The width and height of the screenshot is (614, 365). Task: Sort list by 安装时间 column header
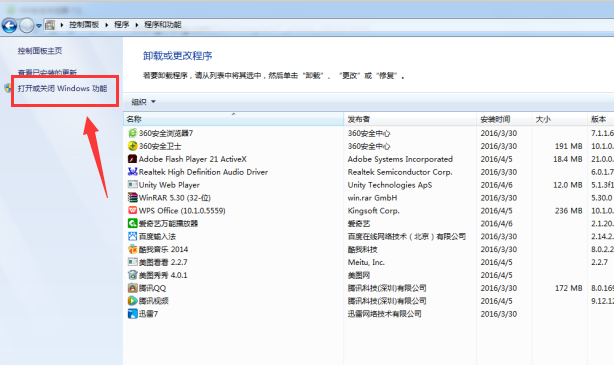[x=504, y=119]
